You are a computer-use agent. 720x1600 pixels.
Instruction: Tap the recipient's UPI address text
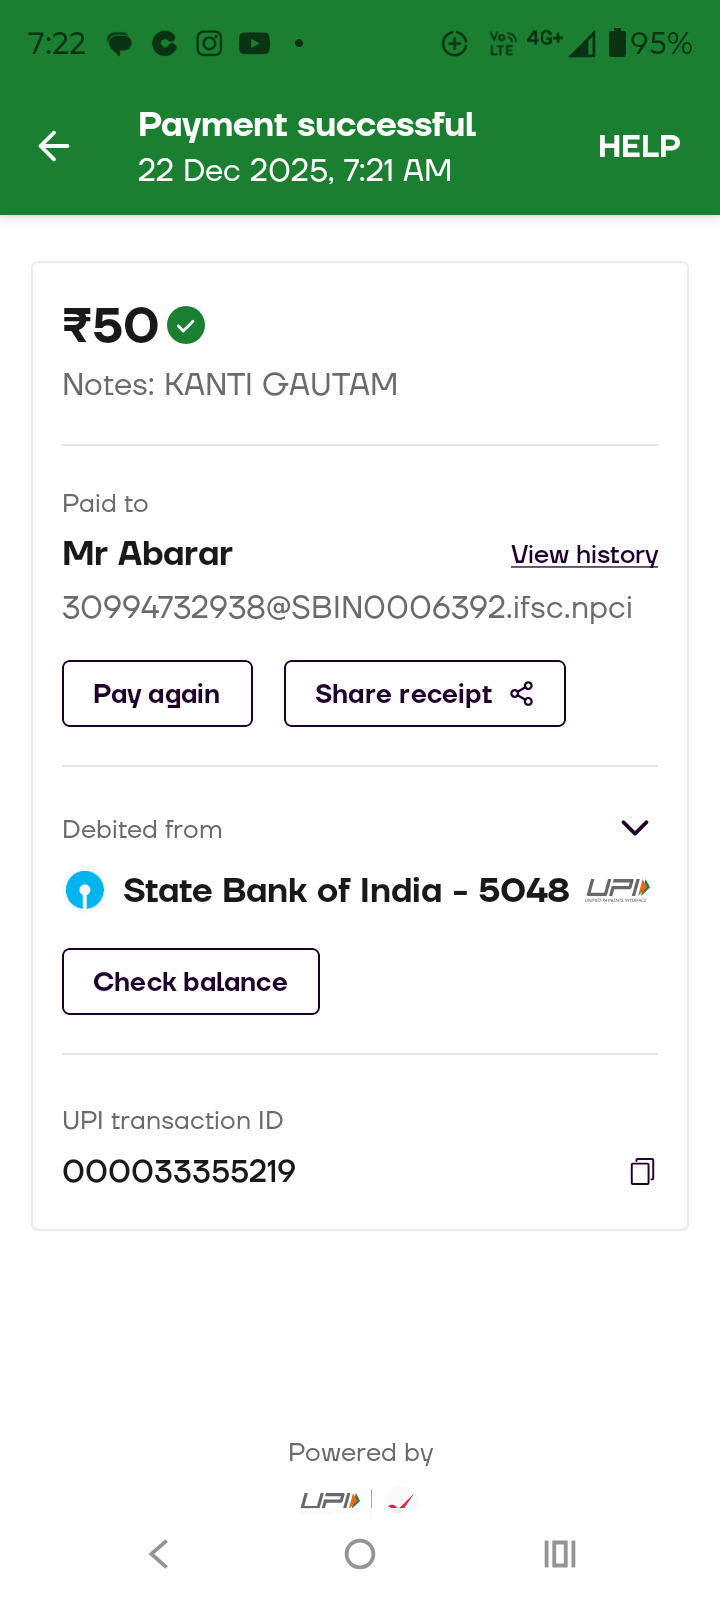point(347,607)
